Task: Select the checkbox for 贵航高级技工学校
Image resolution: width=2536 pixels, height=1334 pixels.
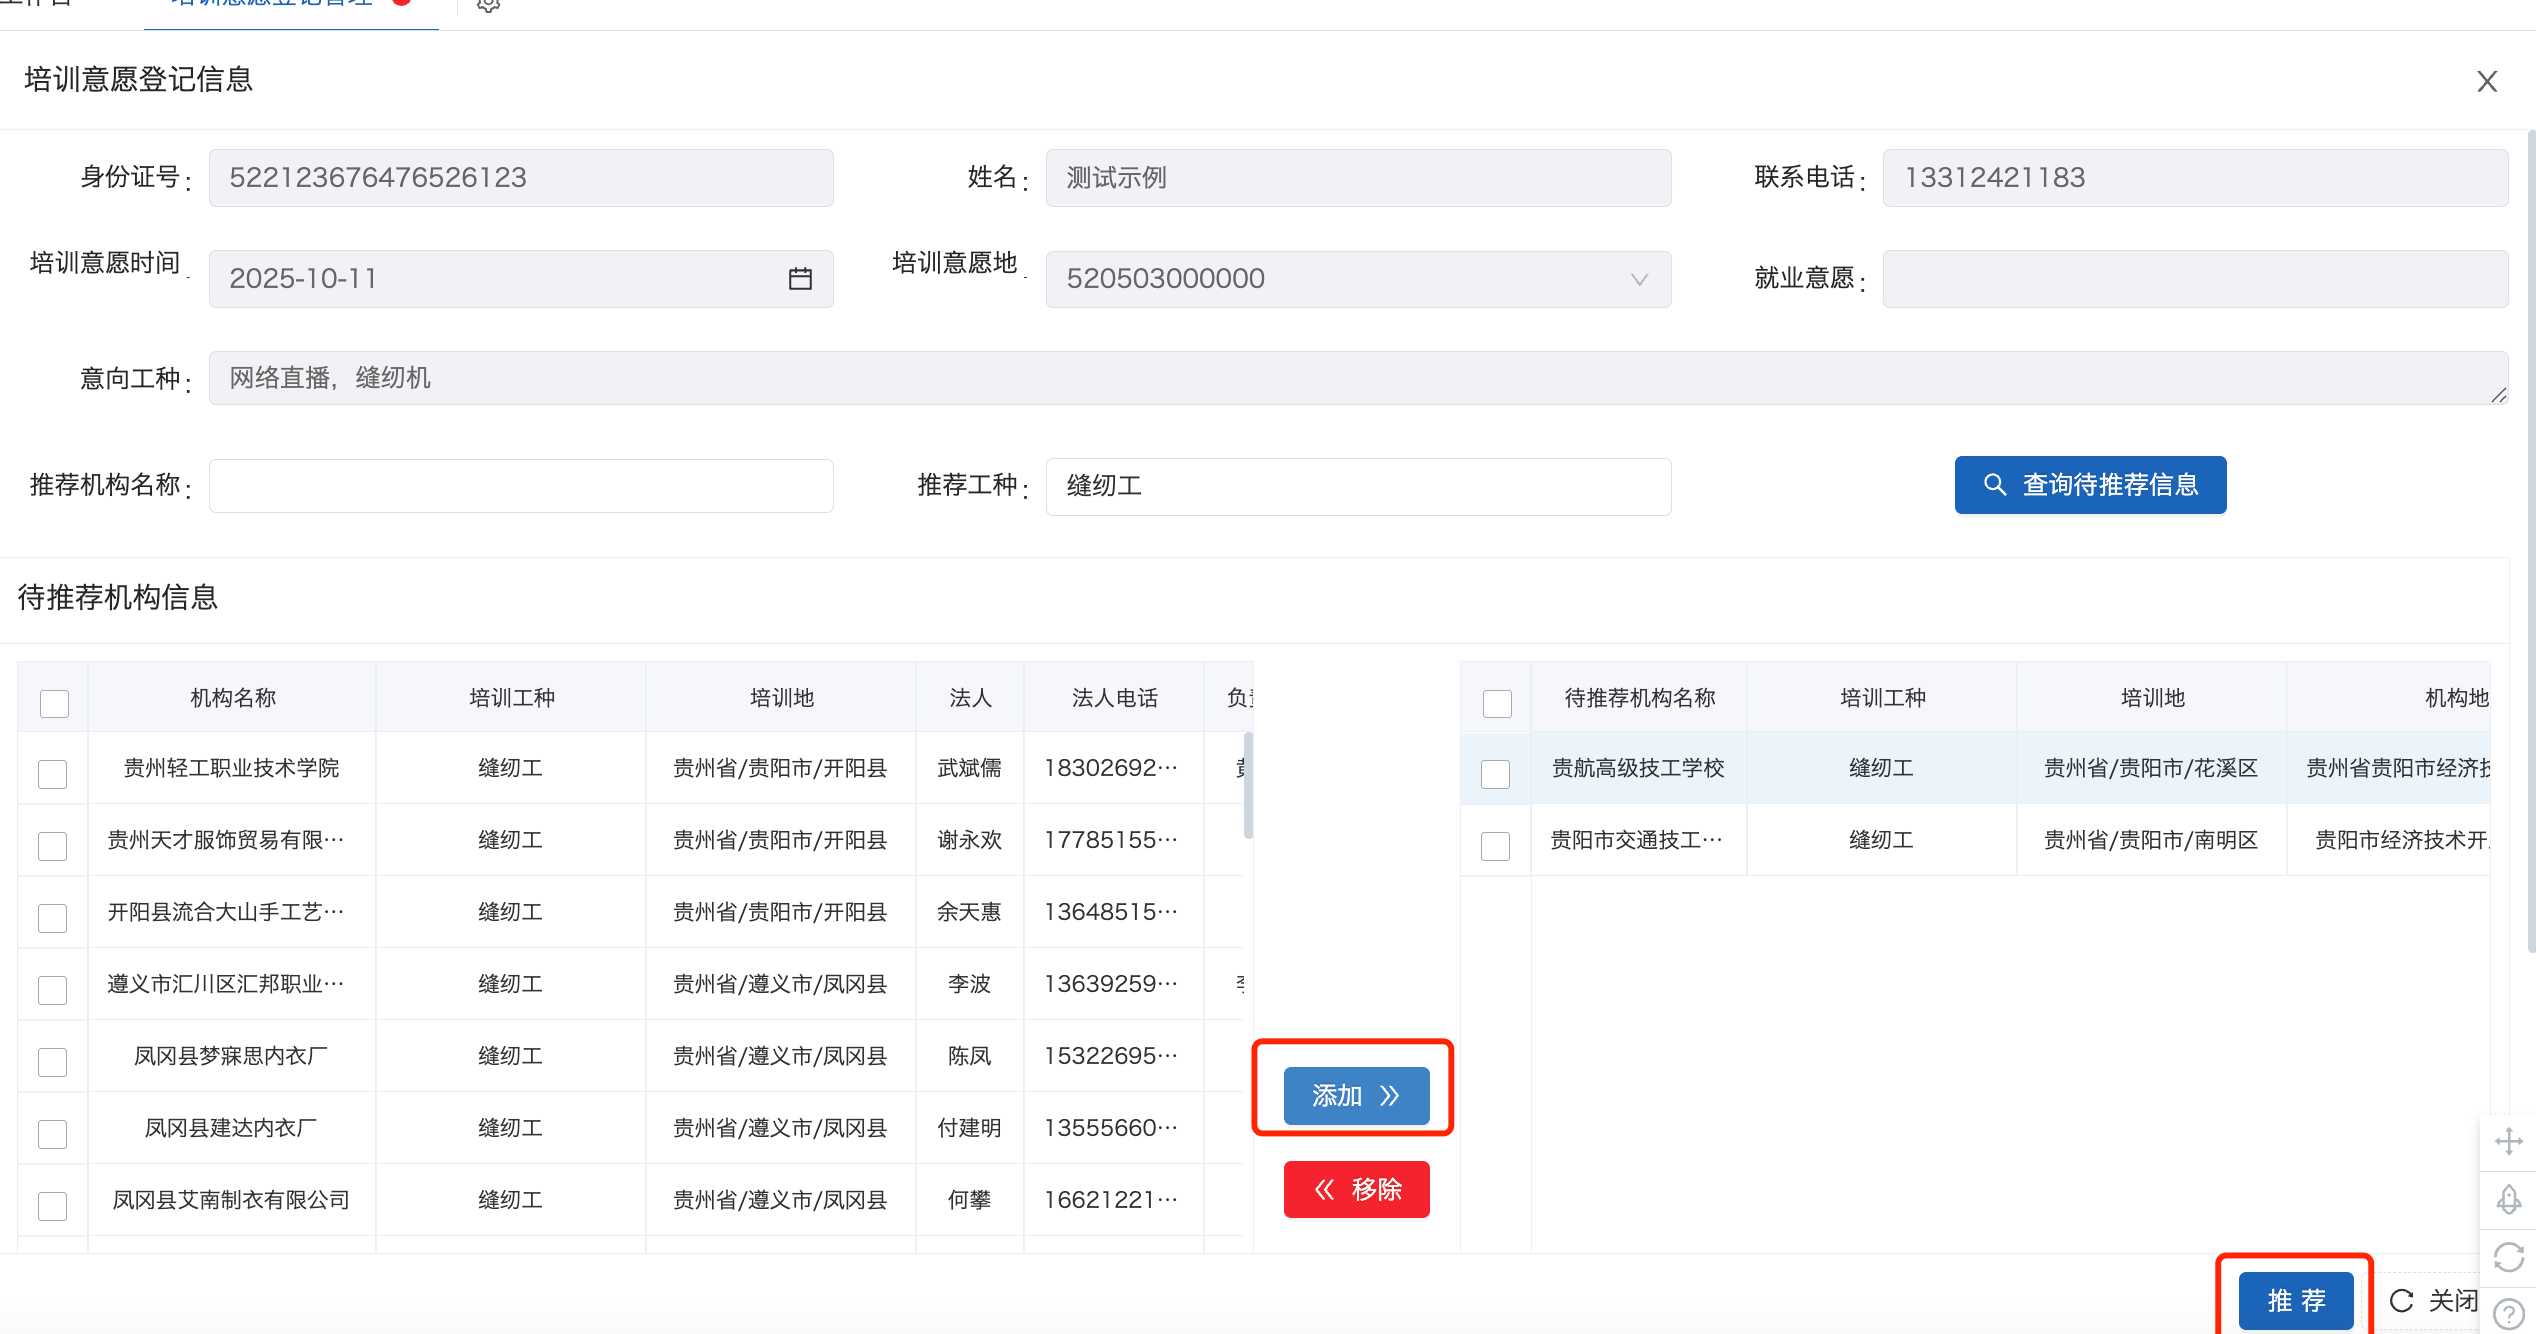Action: coord(1495,773)
